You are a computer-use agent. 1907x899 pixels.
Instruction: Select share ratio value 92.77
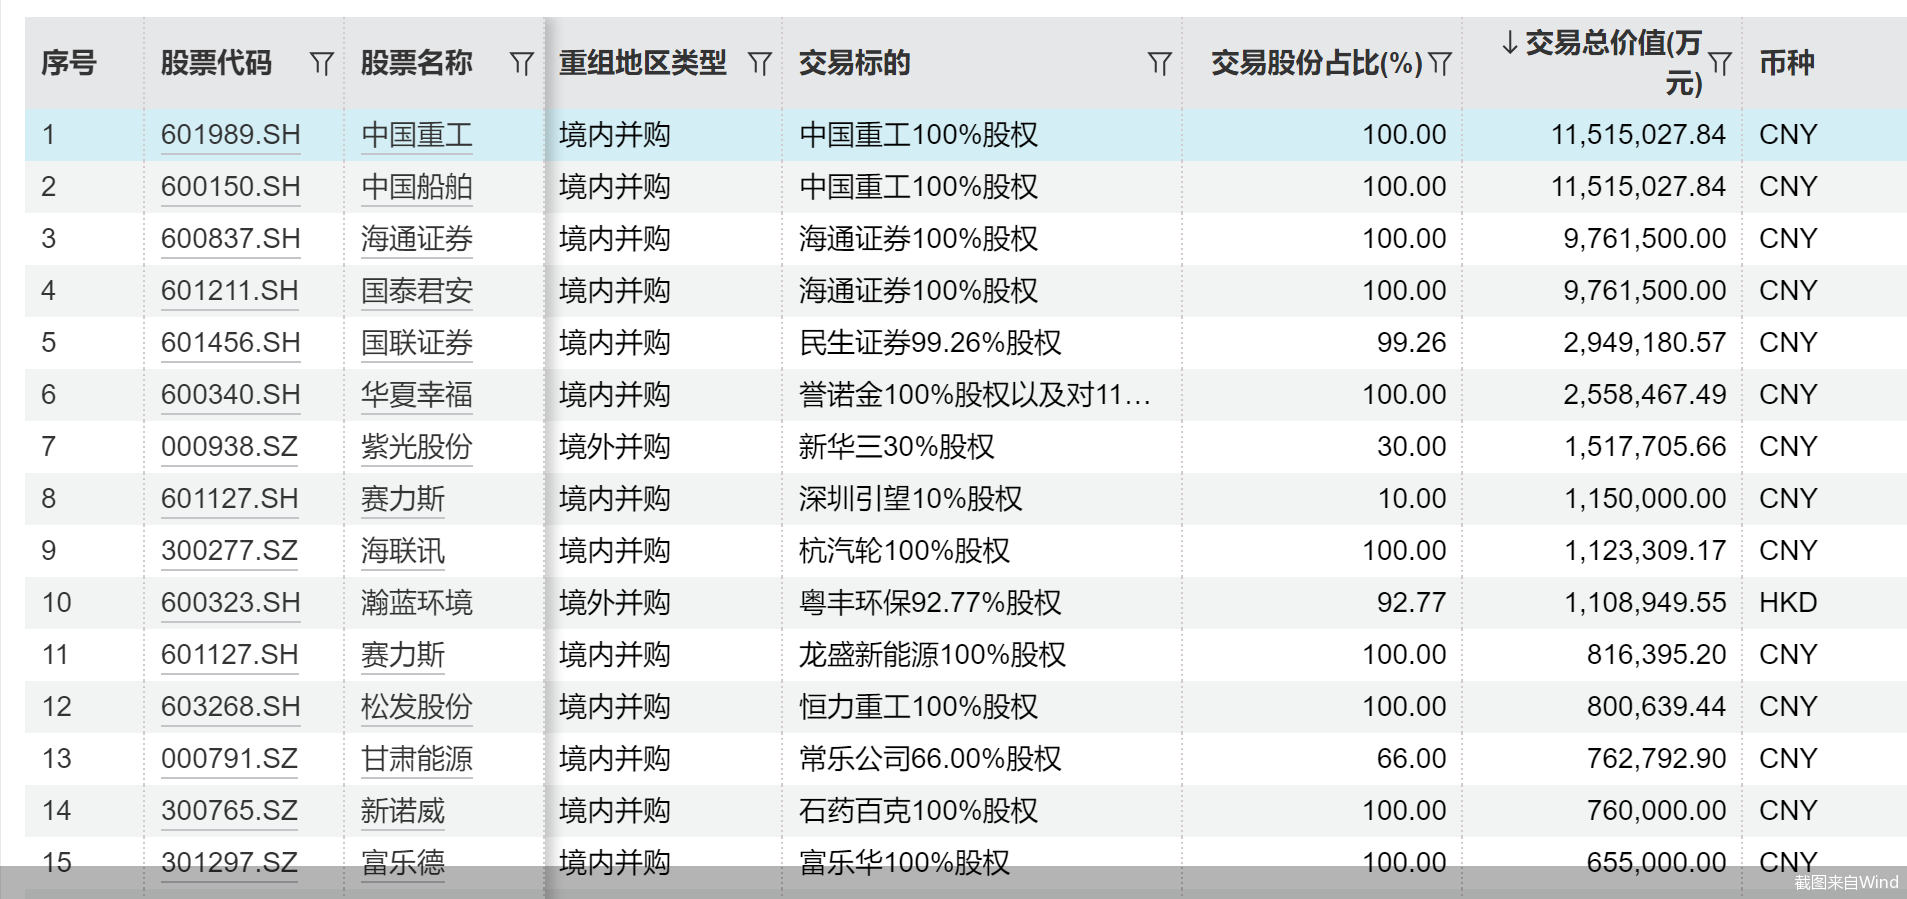click(1412, 603)
